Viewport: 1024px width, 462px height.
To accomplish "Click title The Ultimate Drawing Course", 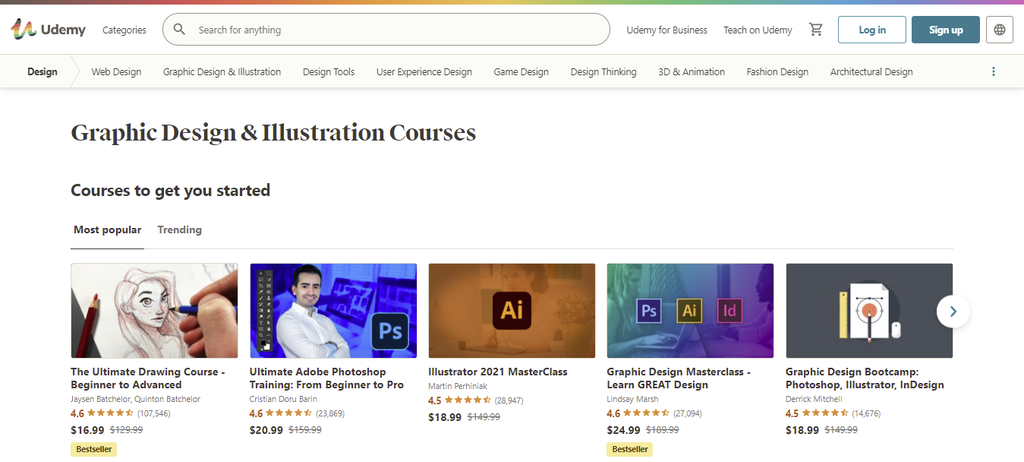I will coord(148,378).
